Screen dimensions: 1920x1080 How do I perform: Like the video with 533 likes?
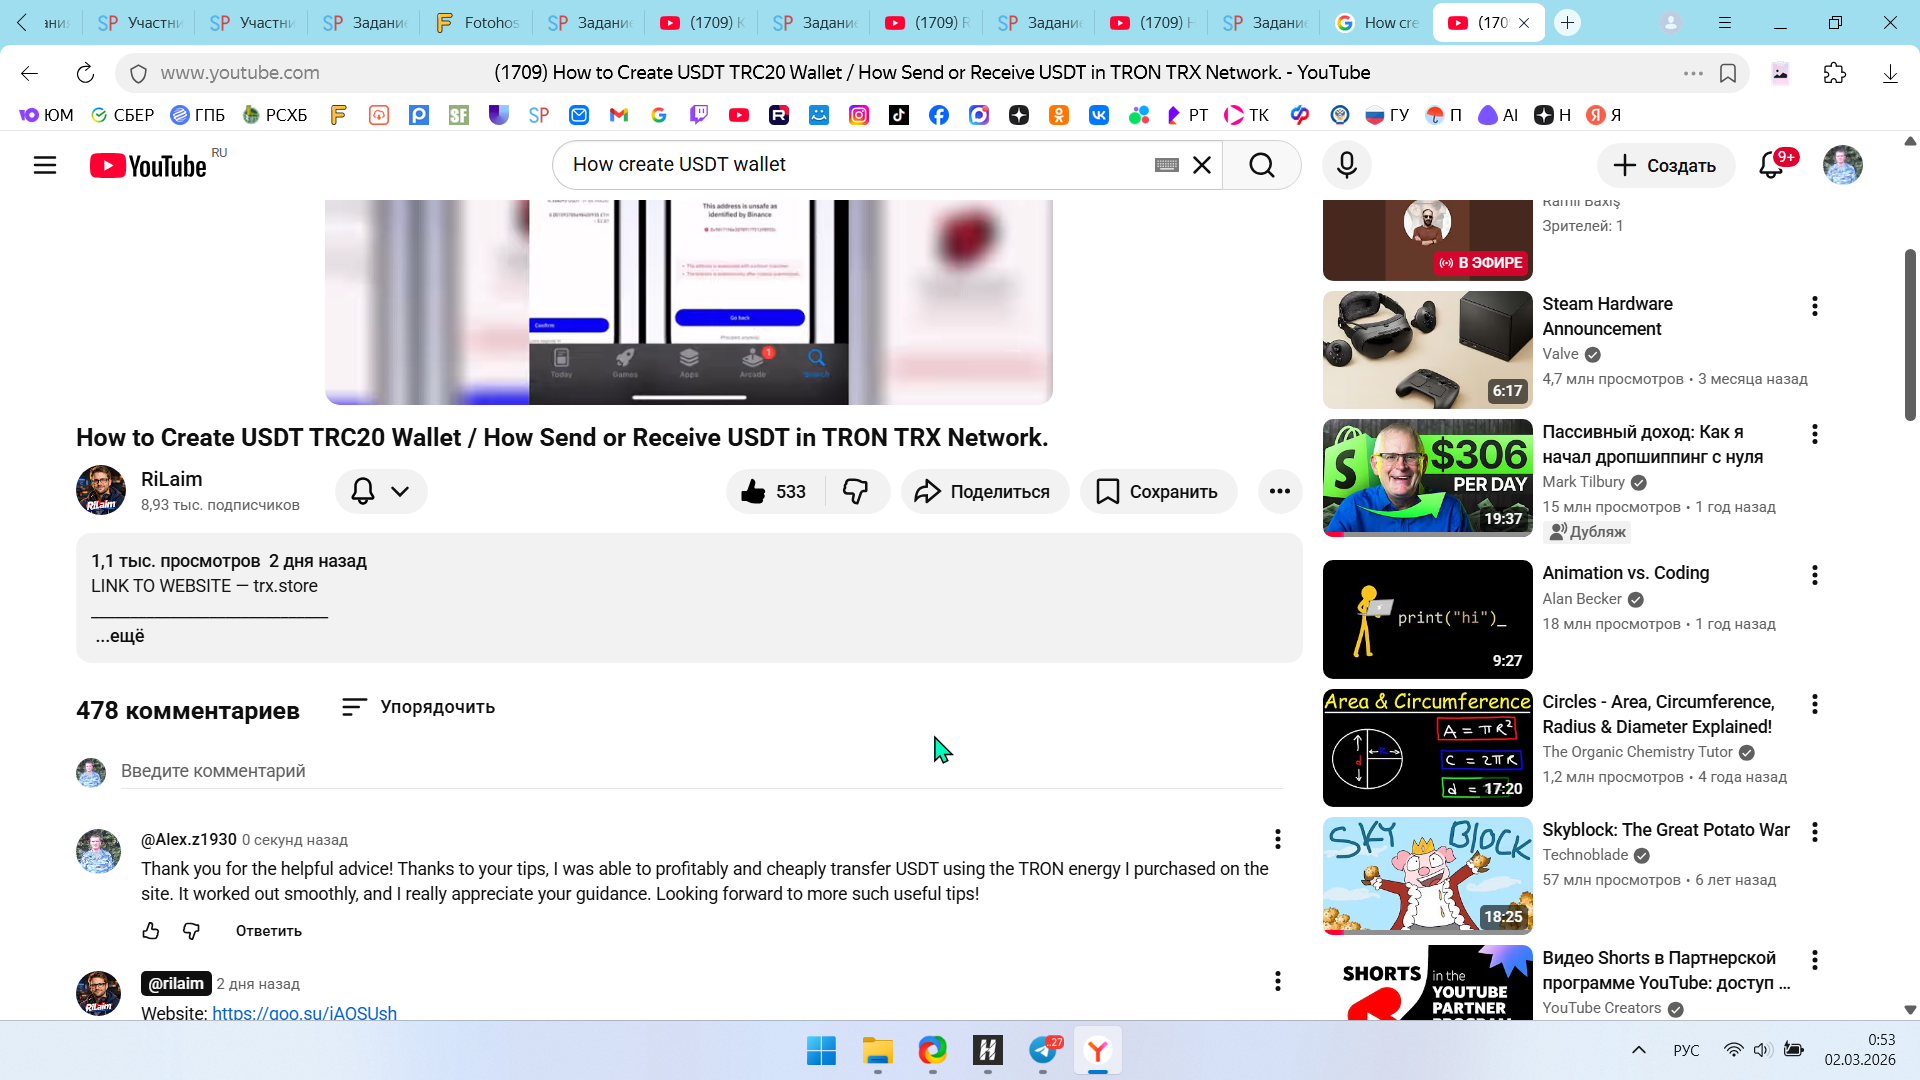pyautogui.click(x=774, y=491)
